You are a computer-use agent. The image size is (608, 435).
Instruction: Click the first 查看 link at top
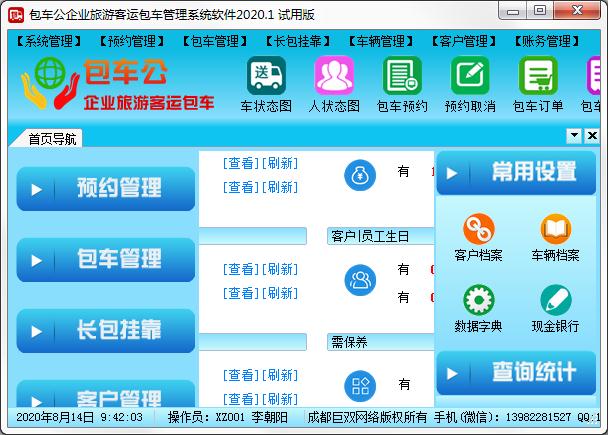pyautogui.click(x=240, y=163)
